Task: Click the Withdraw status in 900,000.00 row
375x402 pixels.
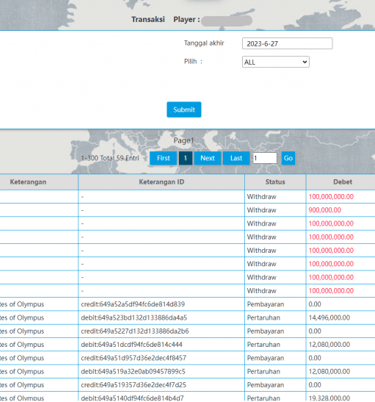Action: (x=261, y=210)
